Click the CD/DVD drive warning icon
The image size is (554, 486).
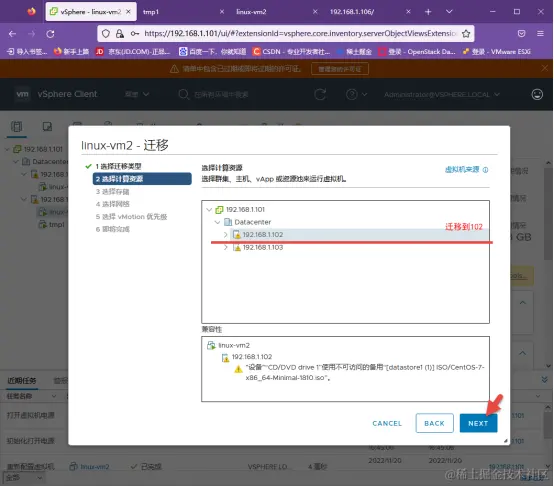coord(238,369)
